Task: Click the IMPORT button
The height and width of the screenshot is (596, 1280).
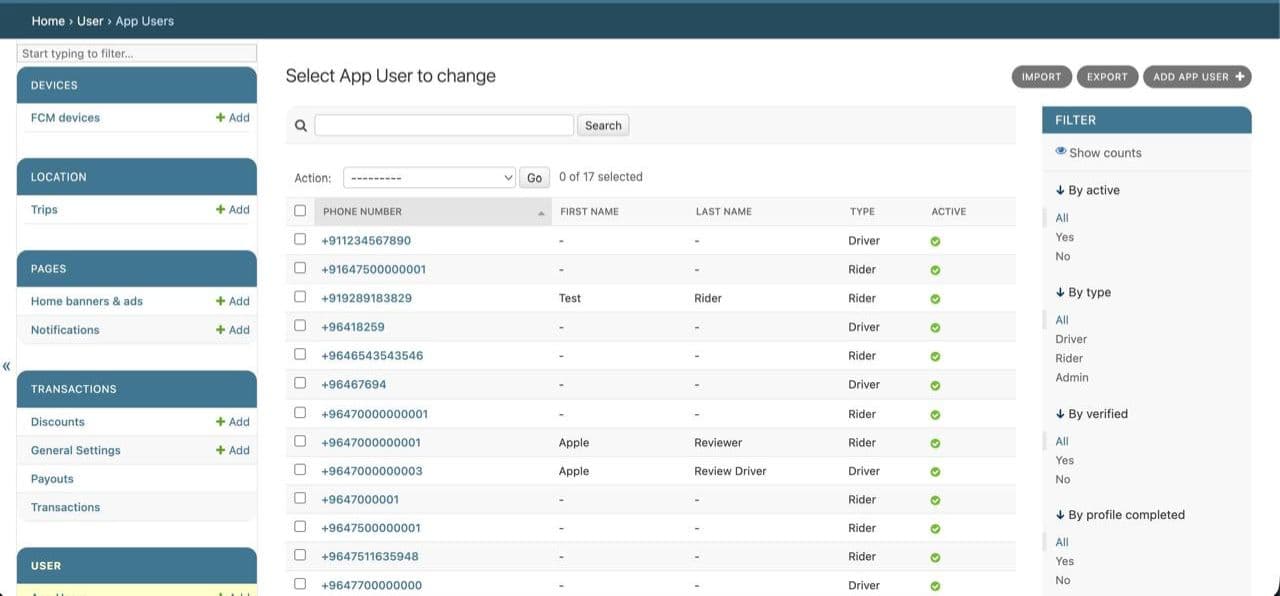Action: point(1041,77)
